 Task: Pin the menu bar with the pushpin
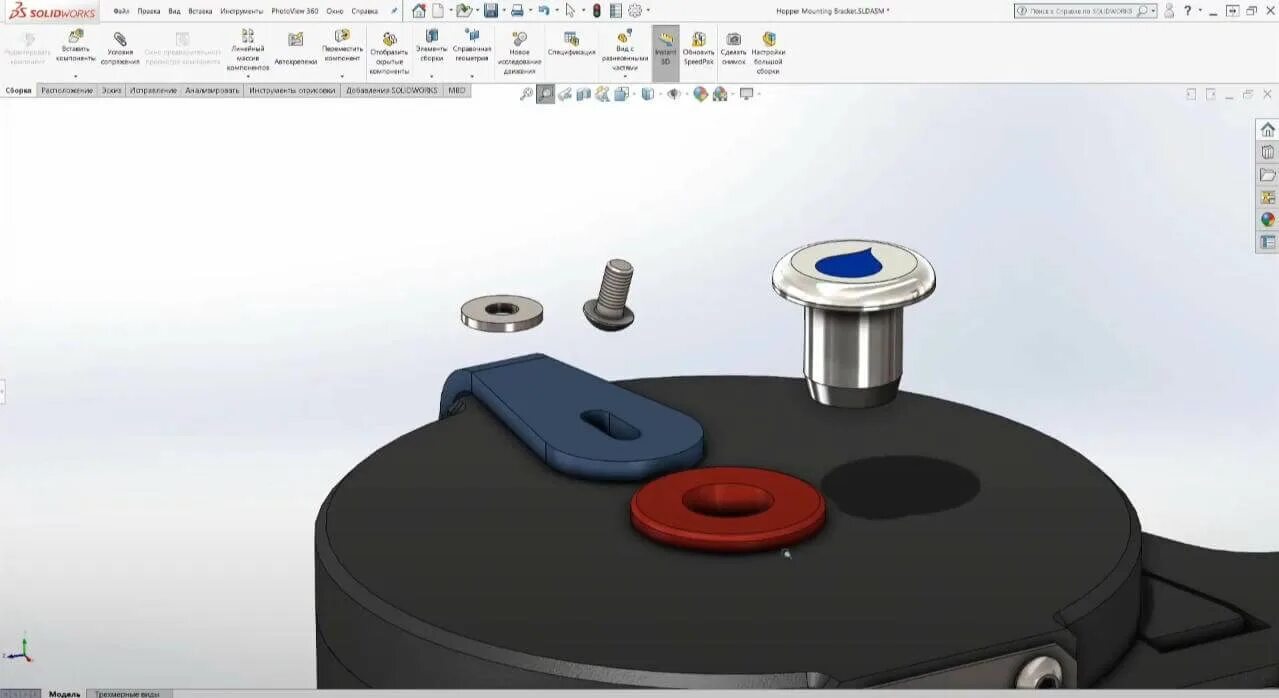(x=393, y=10)
